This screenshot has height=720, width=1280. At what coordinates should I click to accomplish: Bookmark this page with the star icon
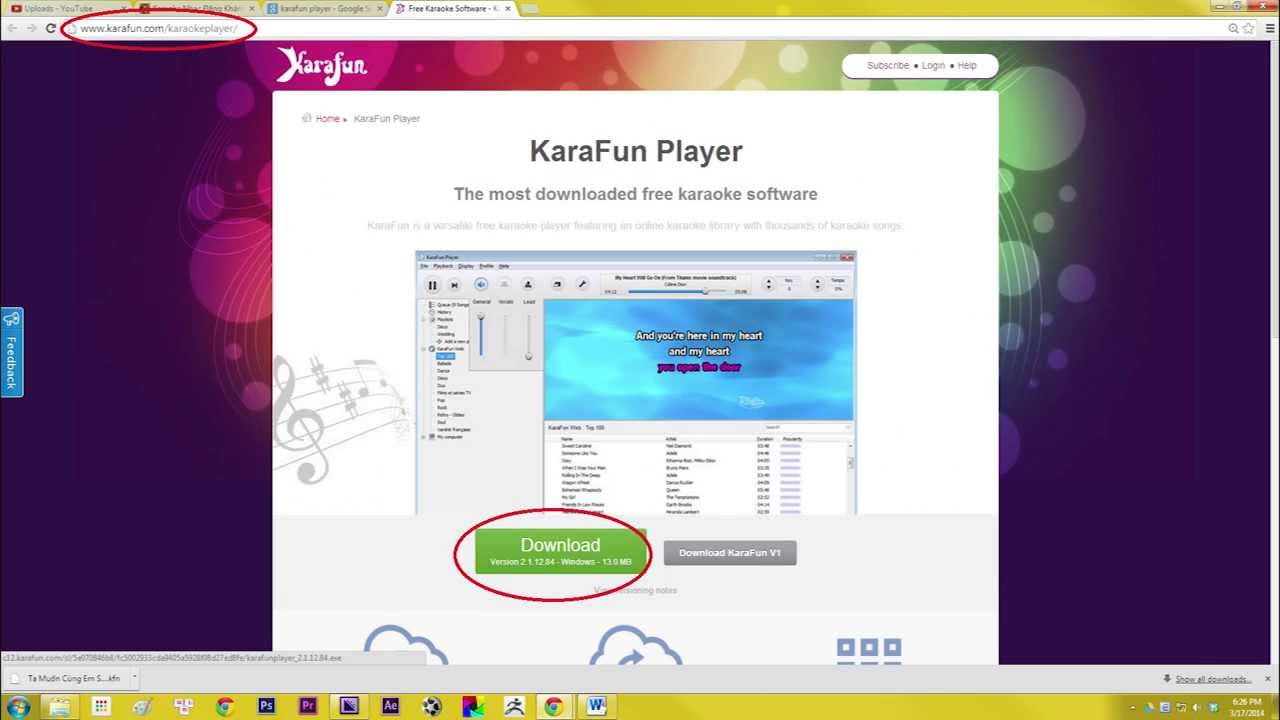[1249, 28]
